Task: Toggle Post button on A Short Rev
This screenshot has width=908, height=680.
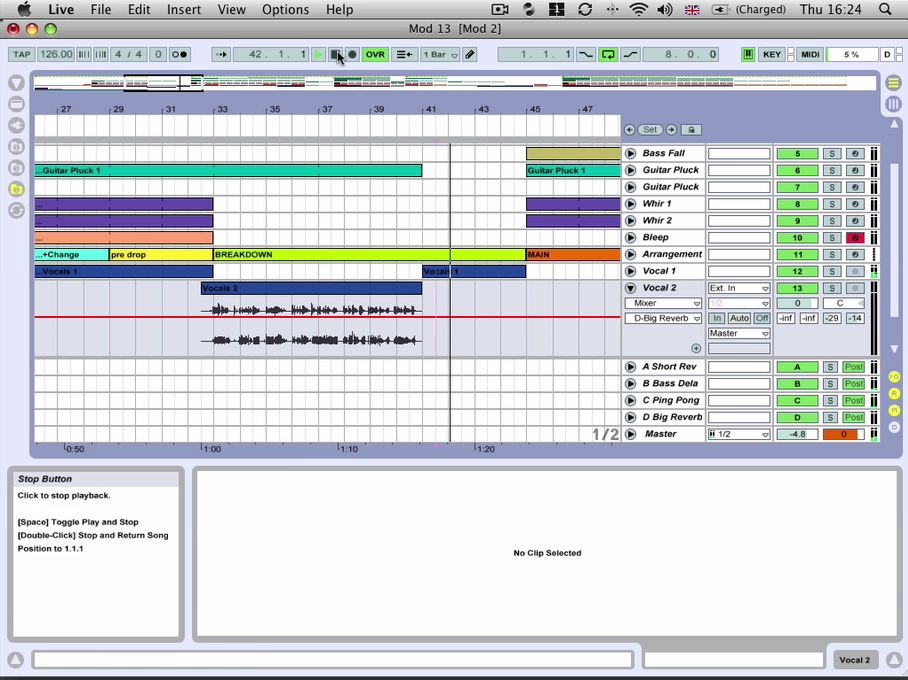Action: pos(853,367)
